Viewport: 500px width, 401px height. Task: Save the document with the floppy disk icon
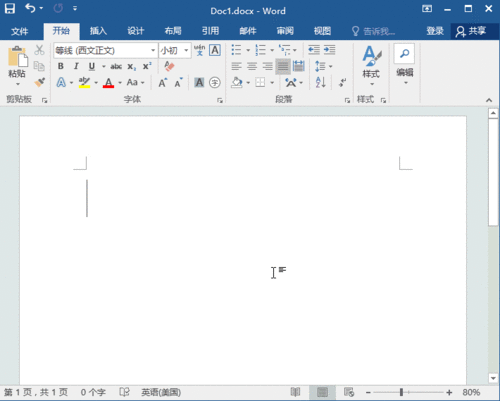click(x=10, y=9)
